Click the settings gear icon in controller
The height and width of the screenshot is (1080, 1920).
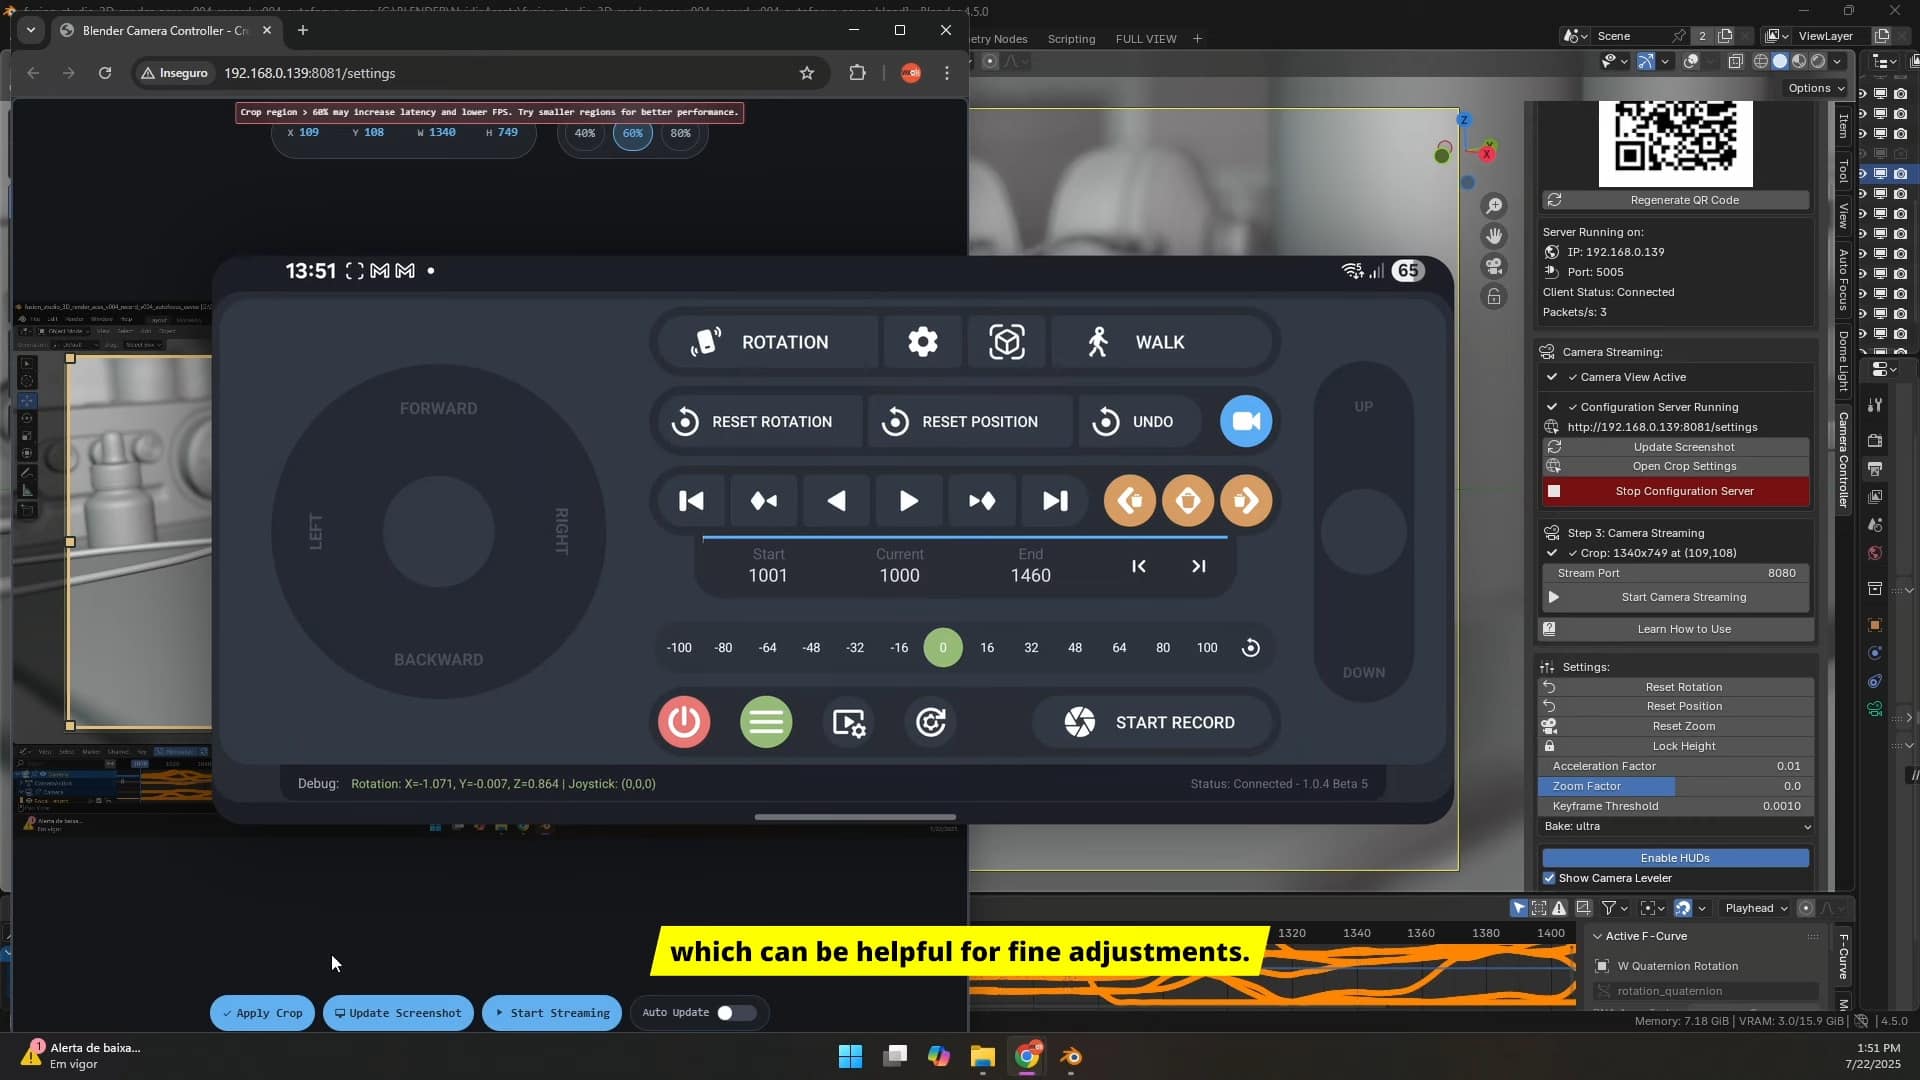[922, 342]
